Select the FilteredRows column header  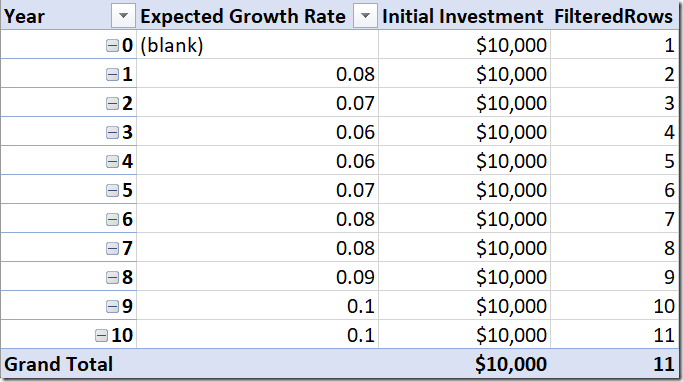614,16
